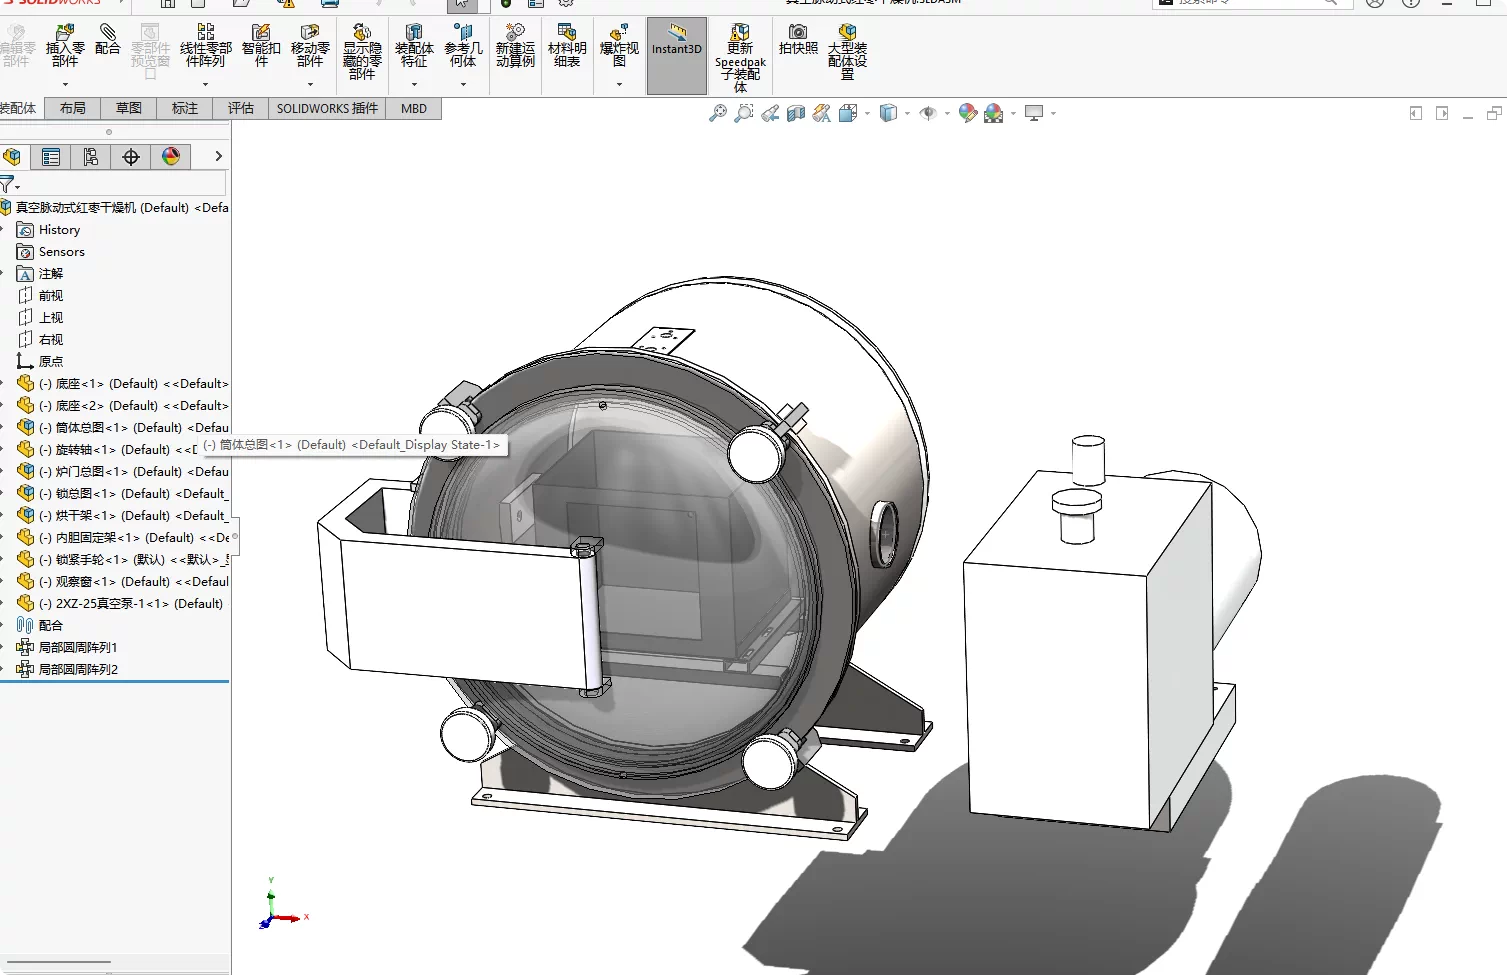The height and width of the screenshot is (975, 1507).
Task: Click into the feature tree filter field
Action: pos(123,184)
